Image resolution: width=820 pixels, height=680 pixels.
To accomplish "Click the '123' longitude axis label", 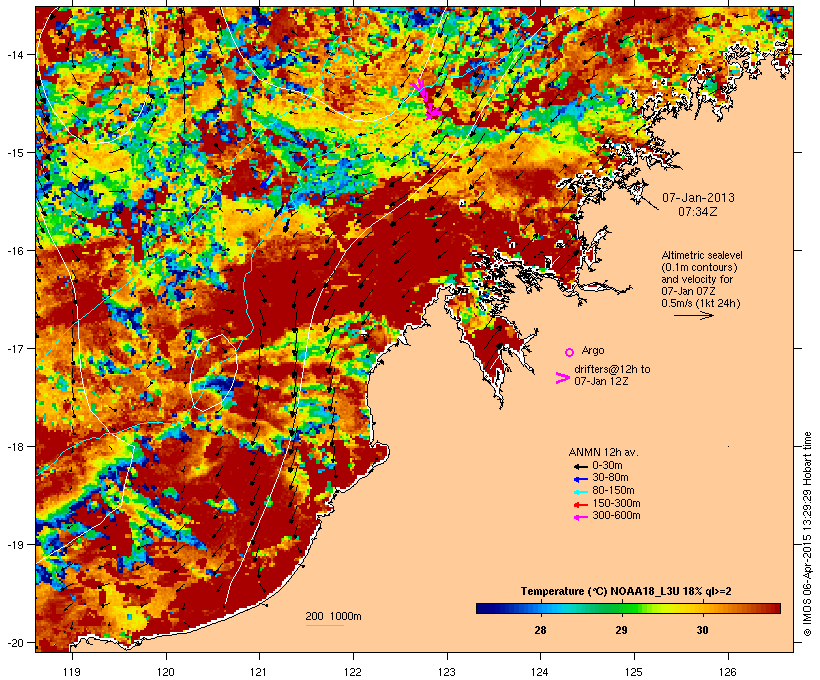I will click(x=447, y=672).
